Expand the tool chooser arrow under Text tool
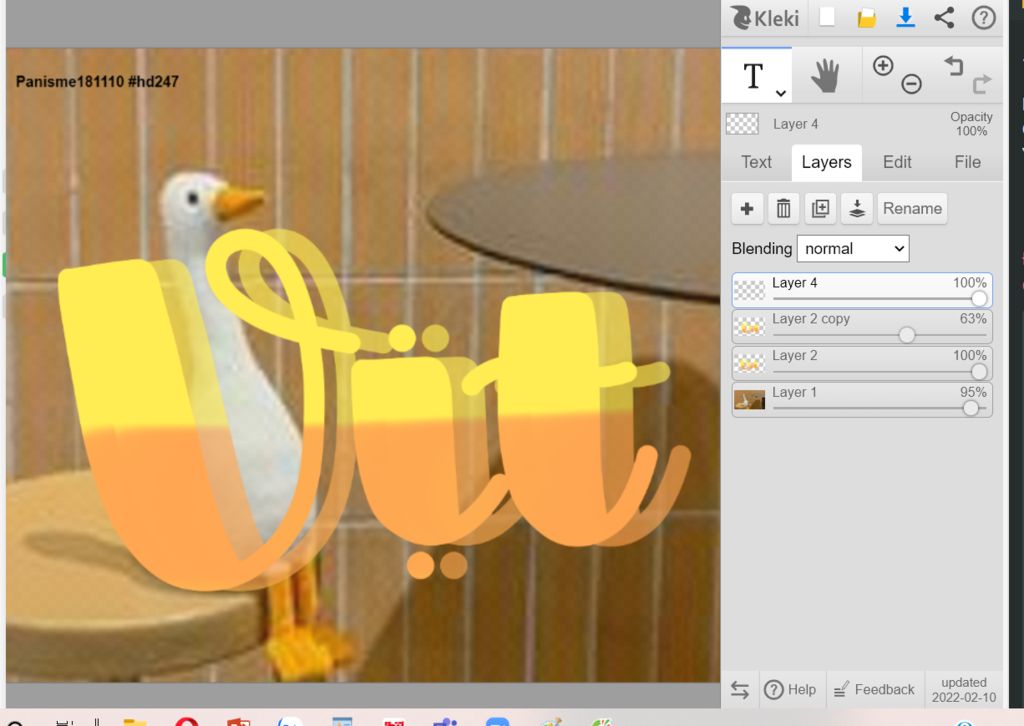Image resolution: width=1024 pixels, height=726 pixels. [780, 93]
